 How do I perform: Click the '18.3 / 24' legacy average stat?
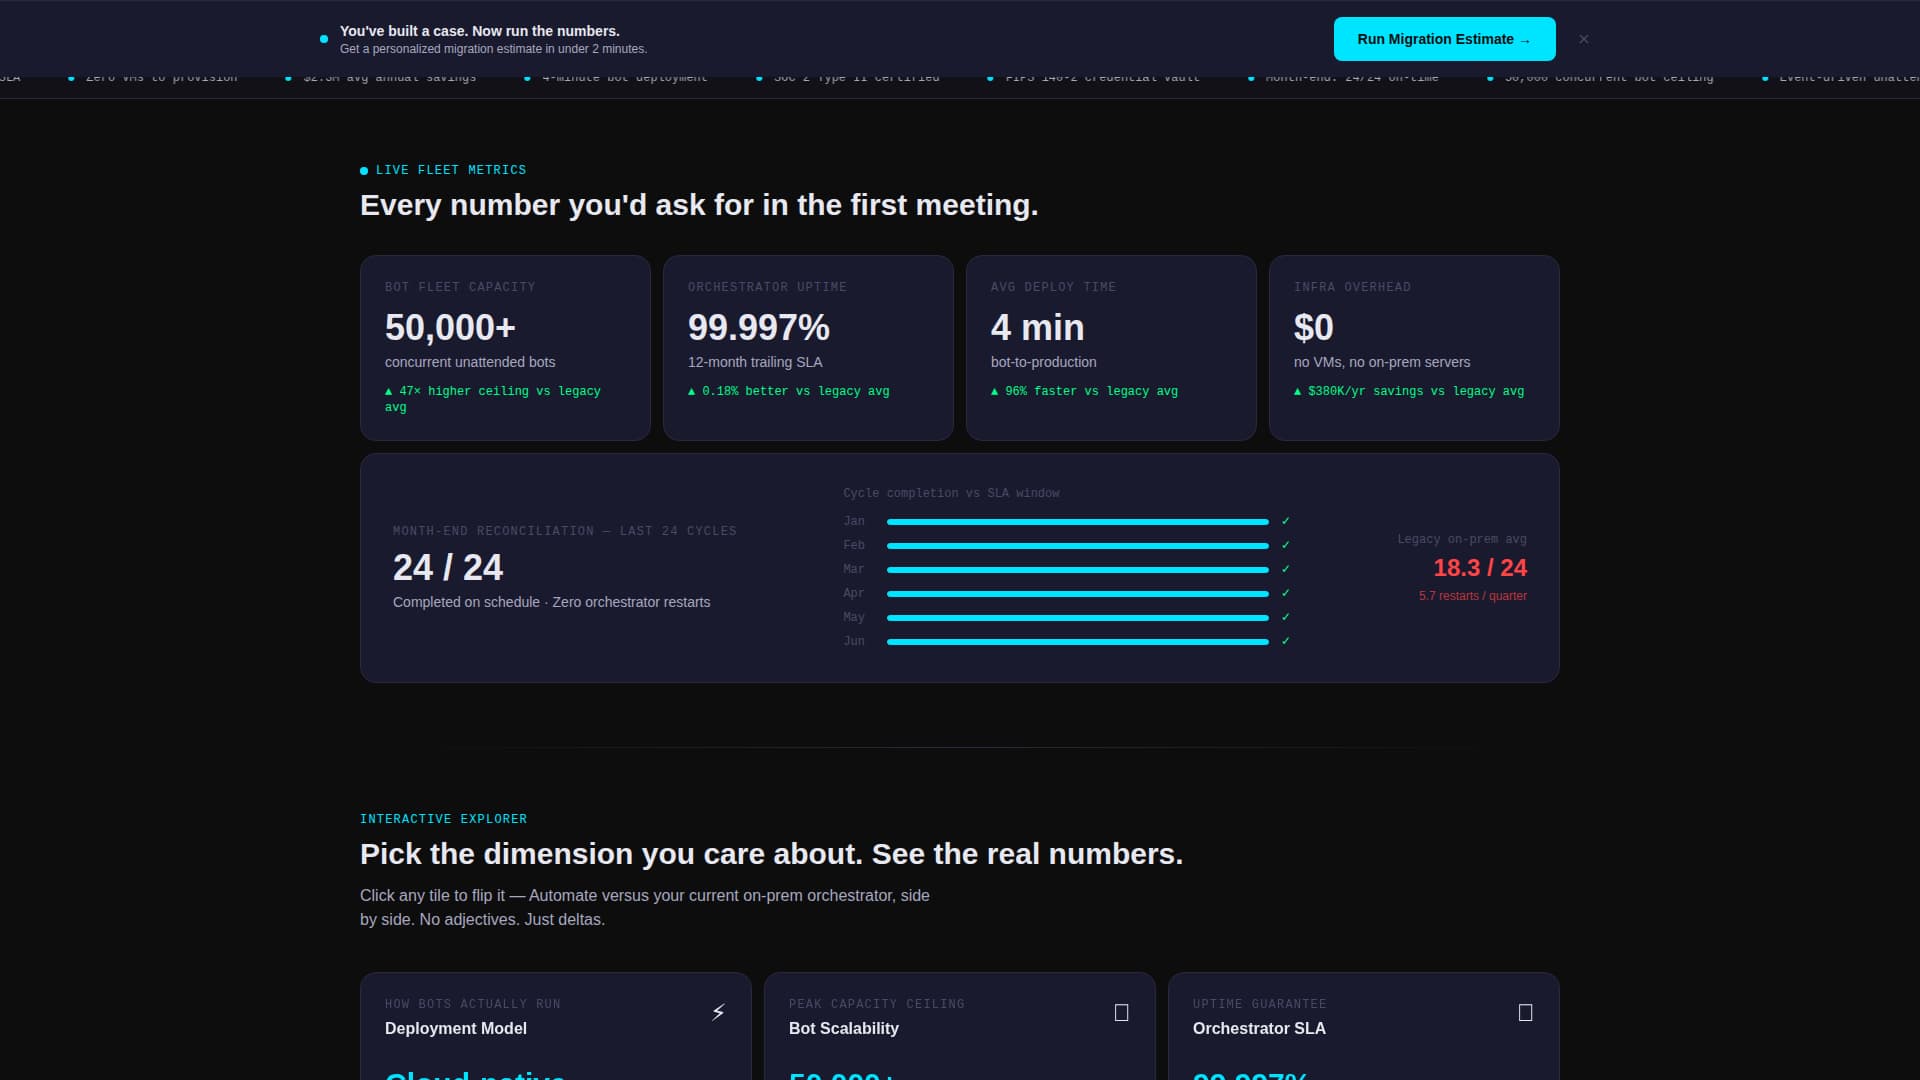coord(1480,568)
